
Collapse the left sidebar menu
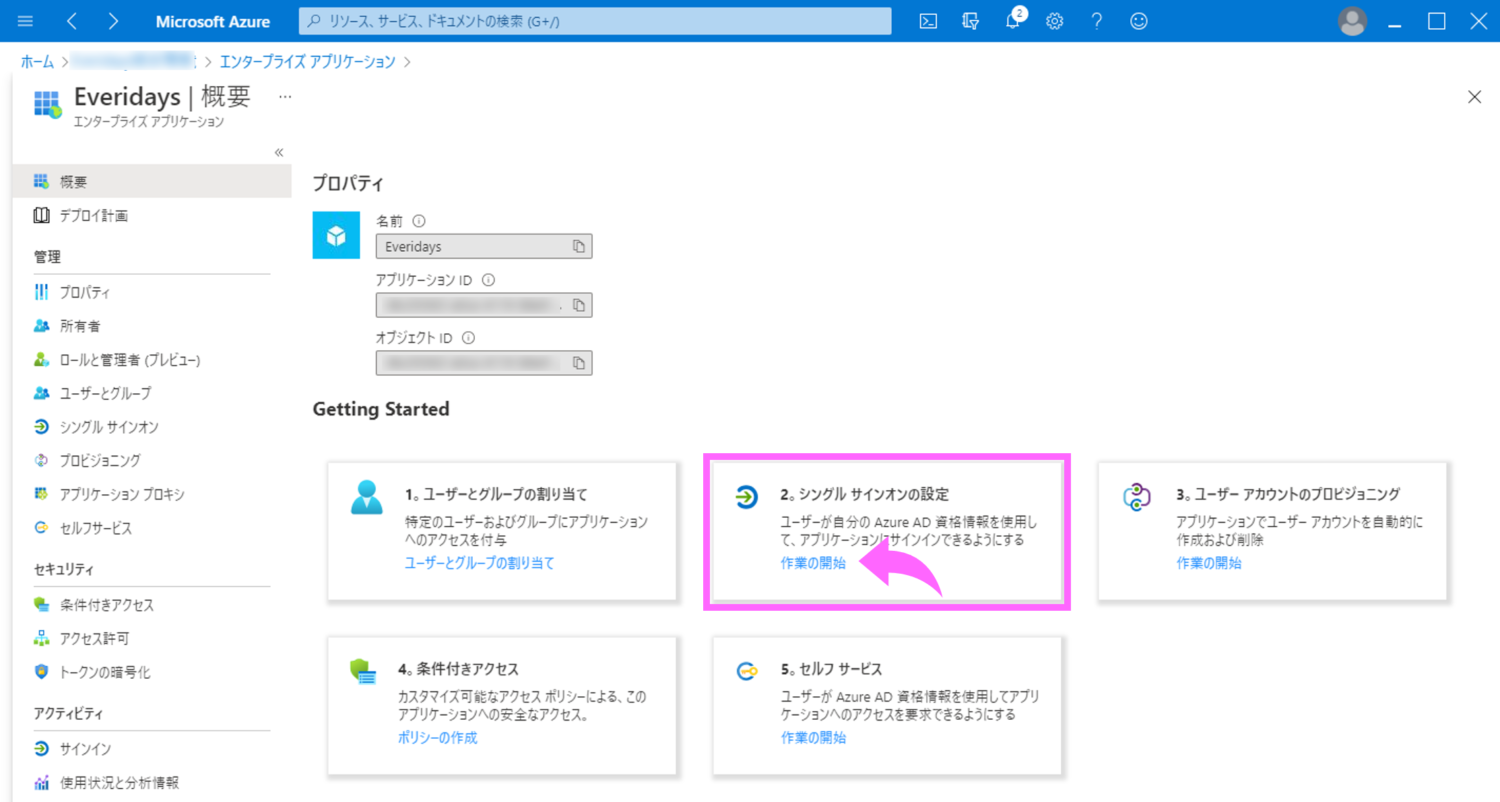[279, 152]
